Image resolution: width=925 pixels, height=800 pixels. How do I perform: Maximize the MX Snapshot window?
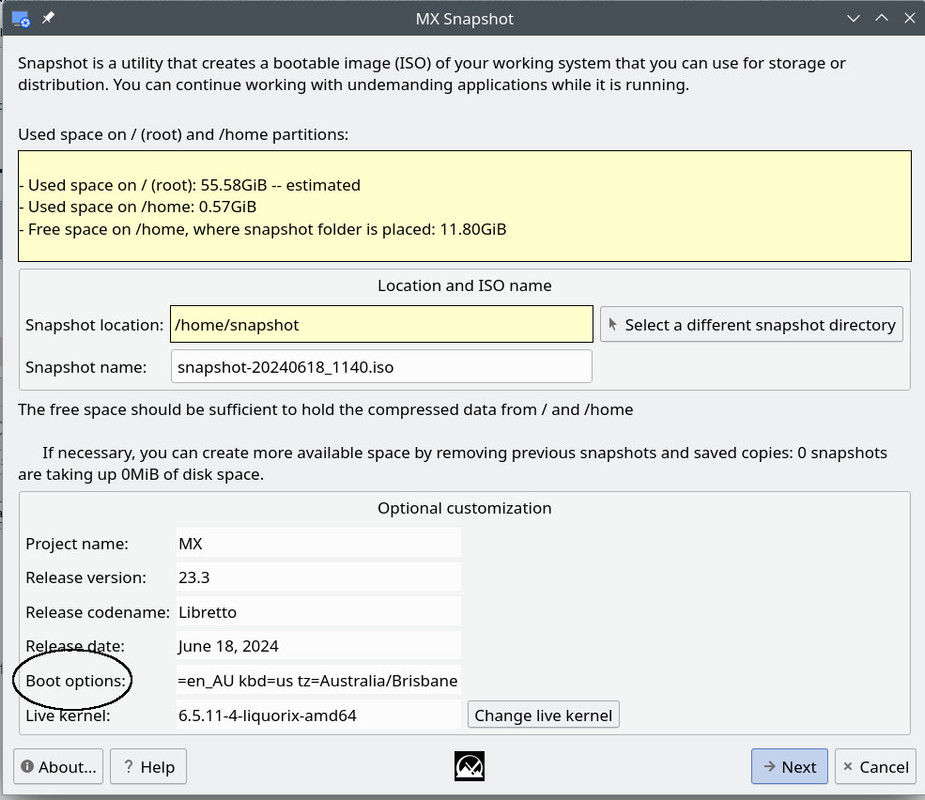(881, 18)
